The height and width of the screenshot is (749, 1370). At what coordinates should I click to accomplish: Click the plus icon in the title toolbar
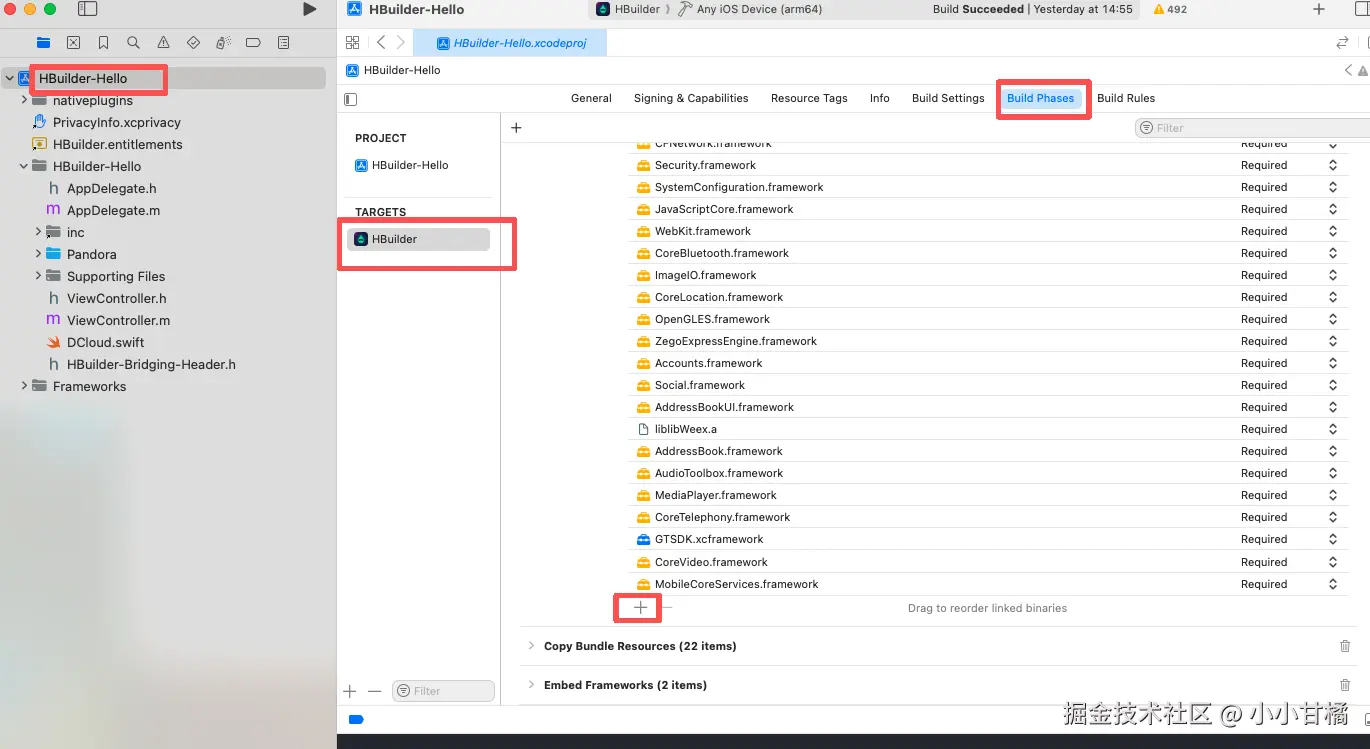[1319, 9]
